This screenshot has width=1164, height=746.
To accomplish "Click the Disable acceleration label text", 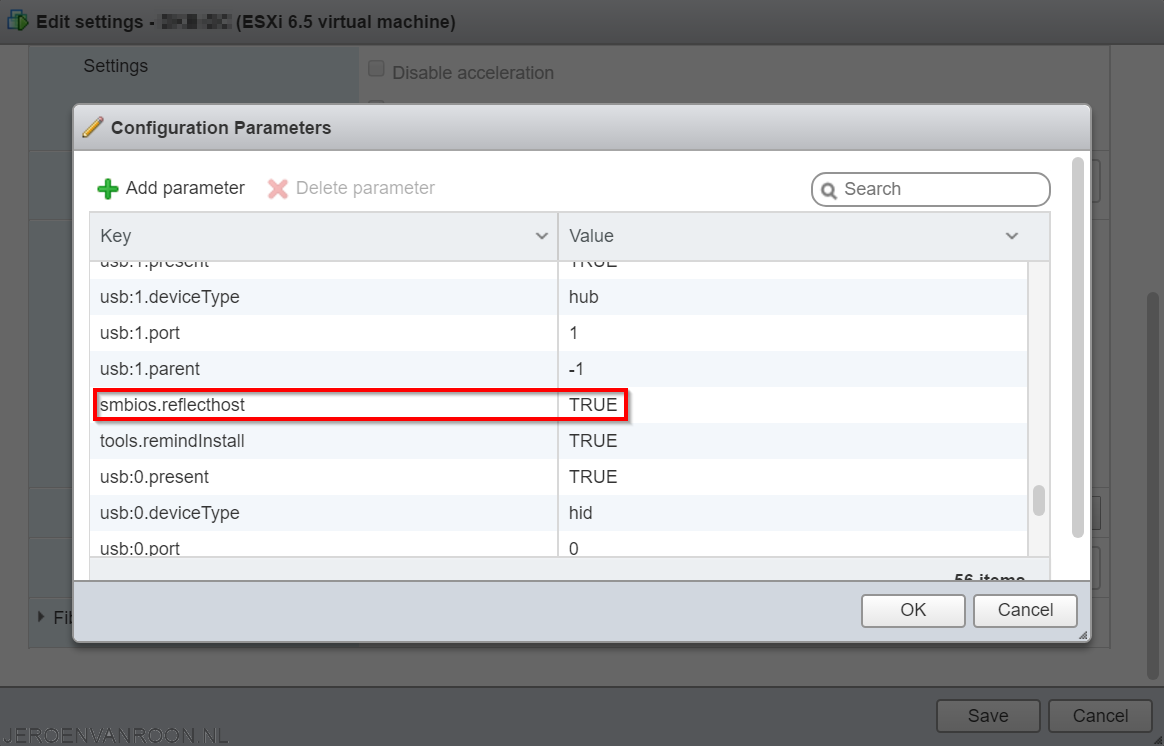I will 473,73.
